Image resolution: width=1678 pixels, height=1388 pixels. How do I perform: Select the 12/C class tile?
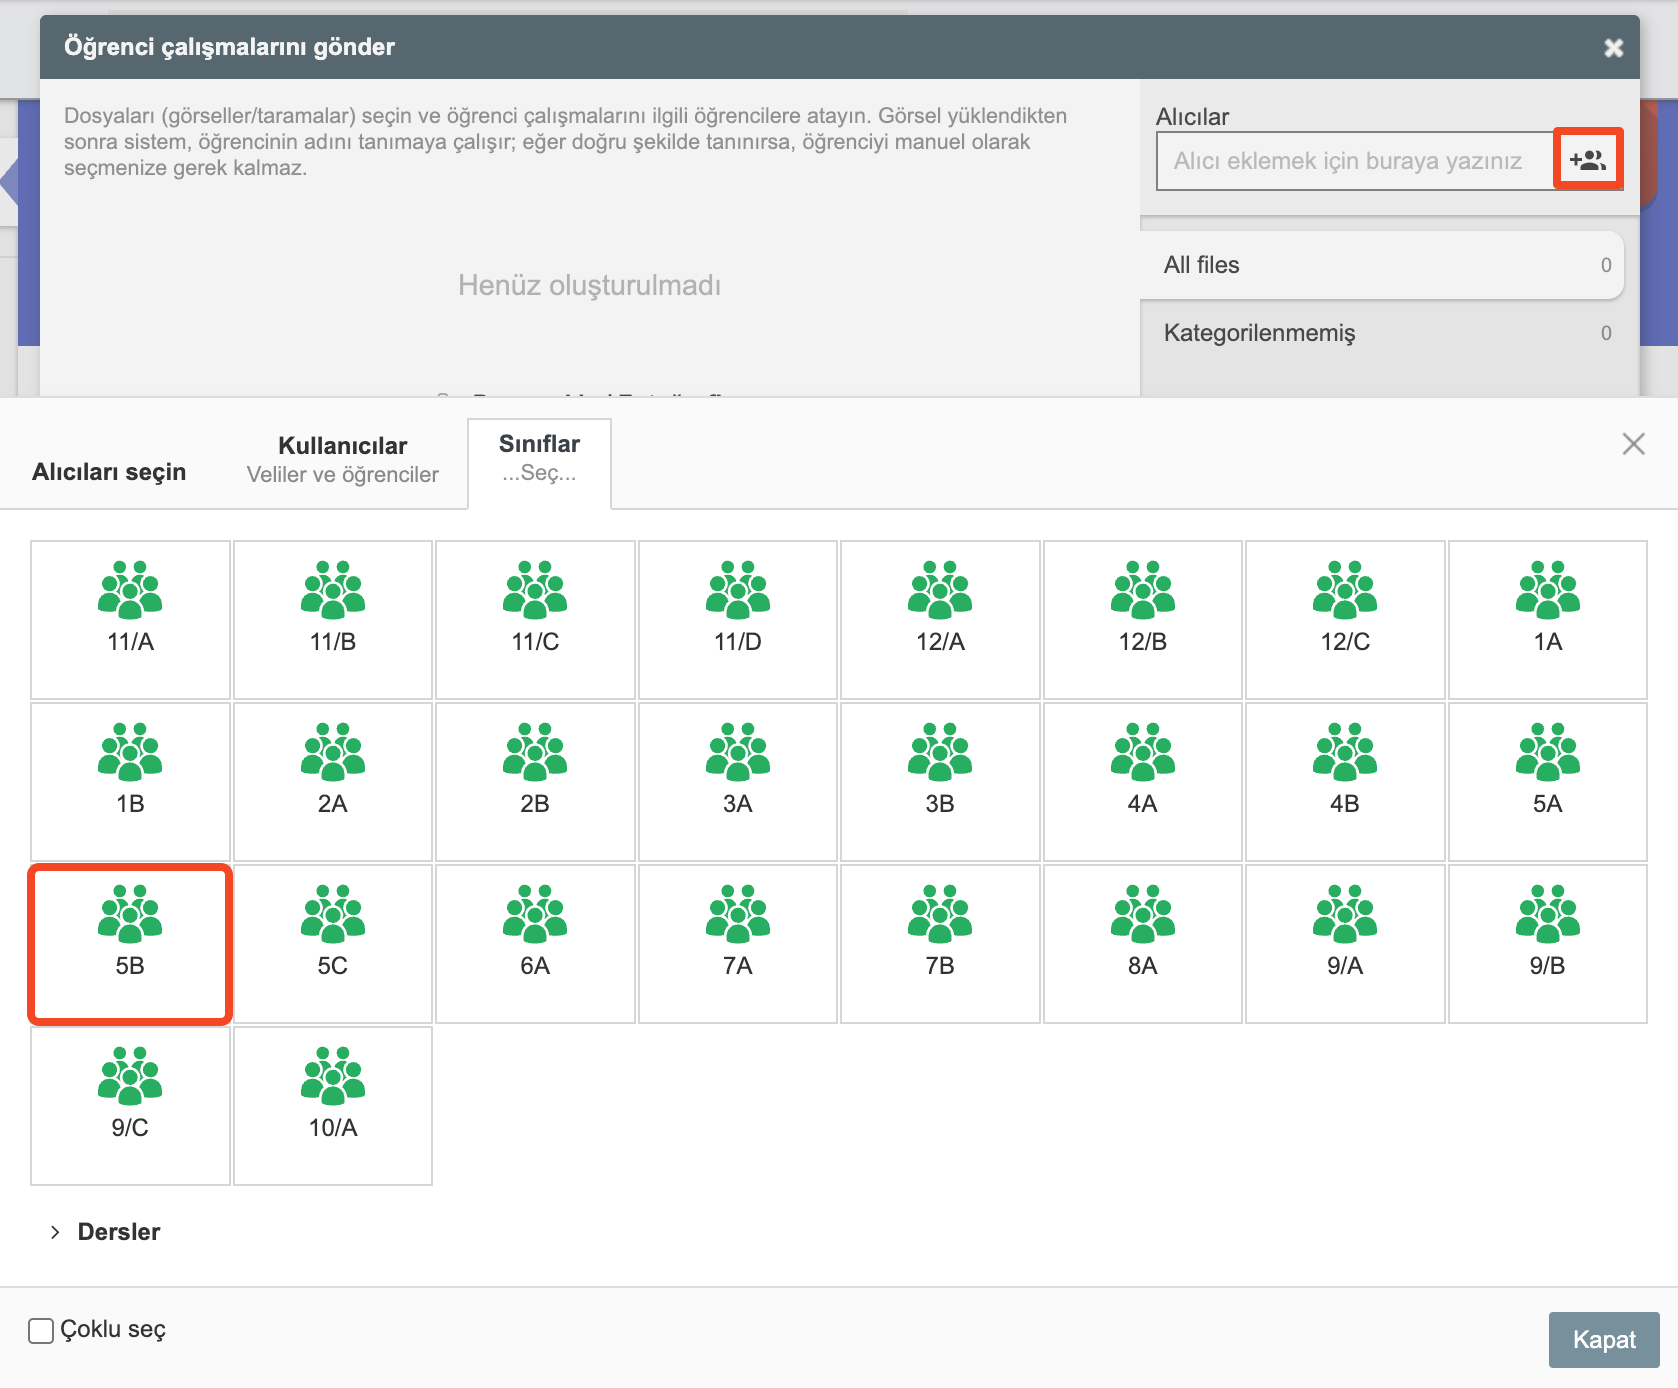point(1345,620)
